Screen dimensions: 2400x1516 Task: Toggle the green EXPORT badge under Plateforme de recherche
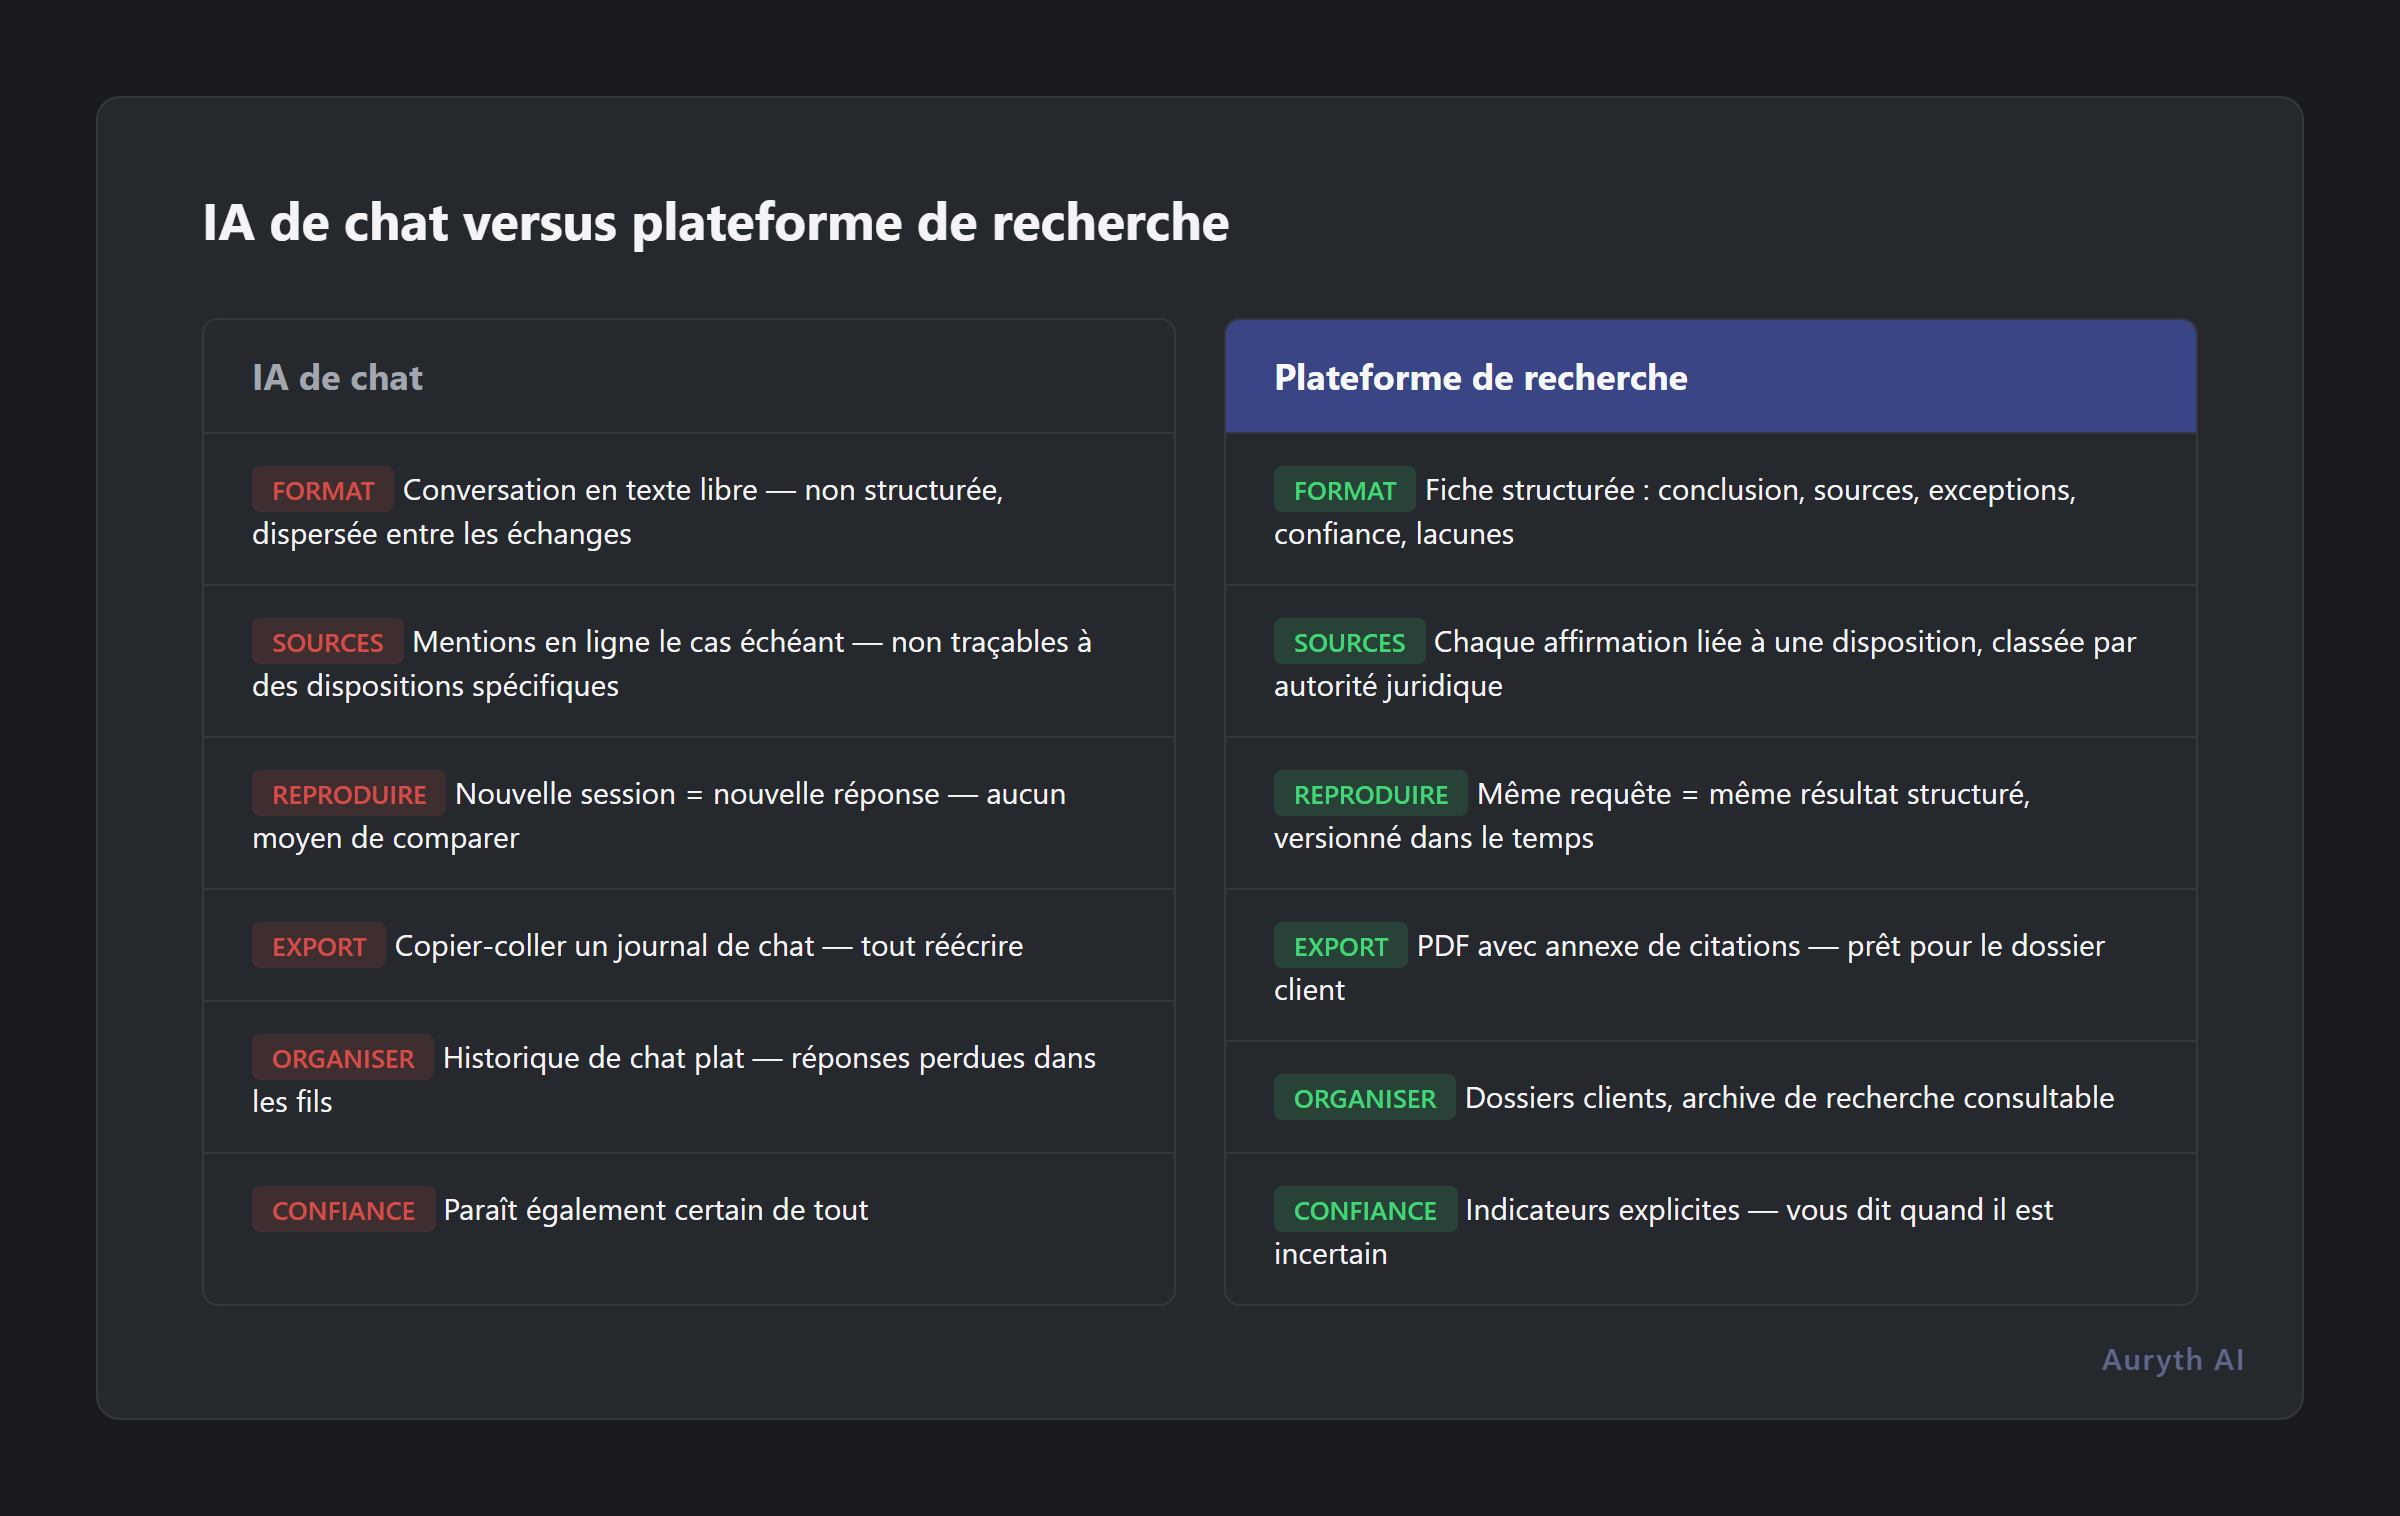(x=1340, y=945)
